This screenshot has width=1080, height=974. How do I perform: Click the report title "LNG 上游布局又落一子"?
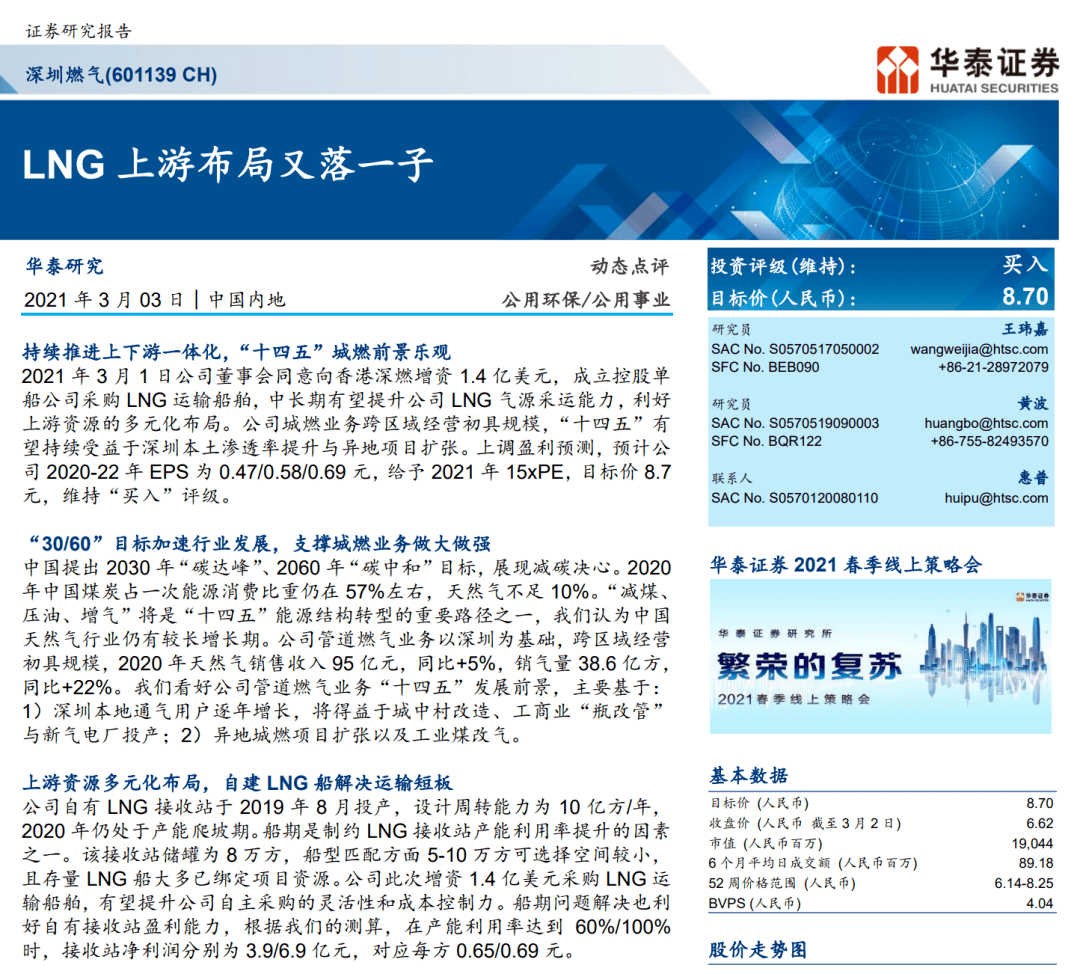(228, 165)
